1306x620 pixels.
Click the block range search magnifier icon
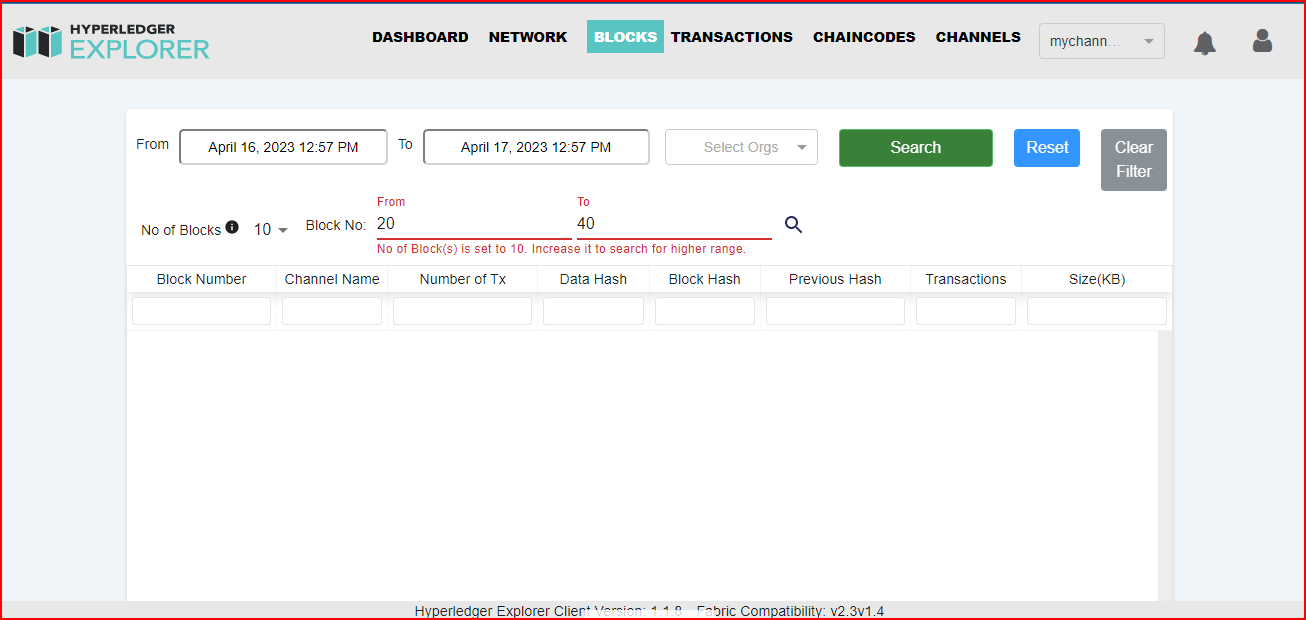point(793,224)
